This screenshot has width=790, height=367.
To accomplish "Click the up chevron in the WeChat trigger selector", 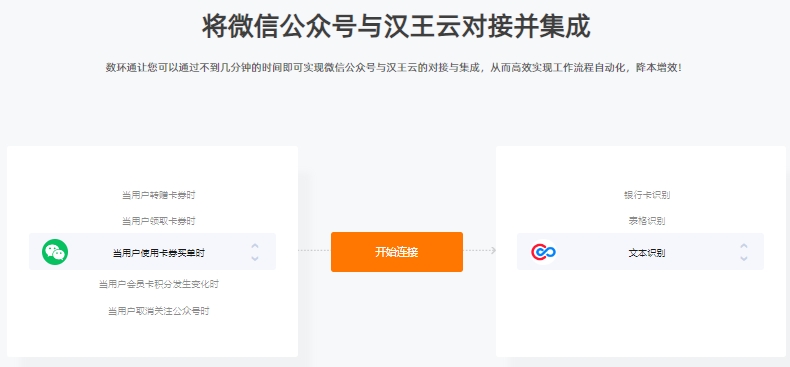I will point(255,246).
